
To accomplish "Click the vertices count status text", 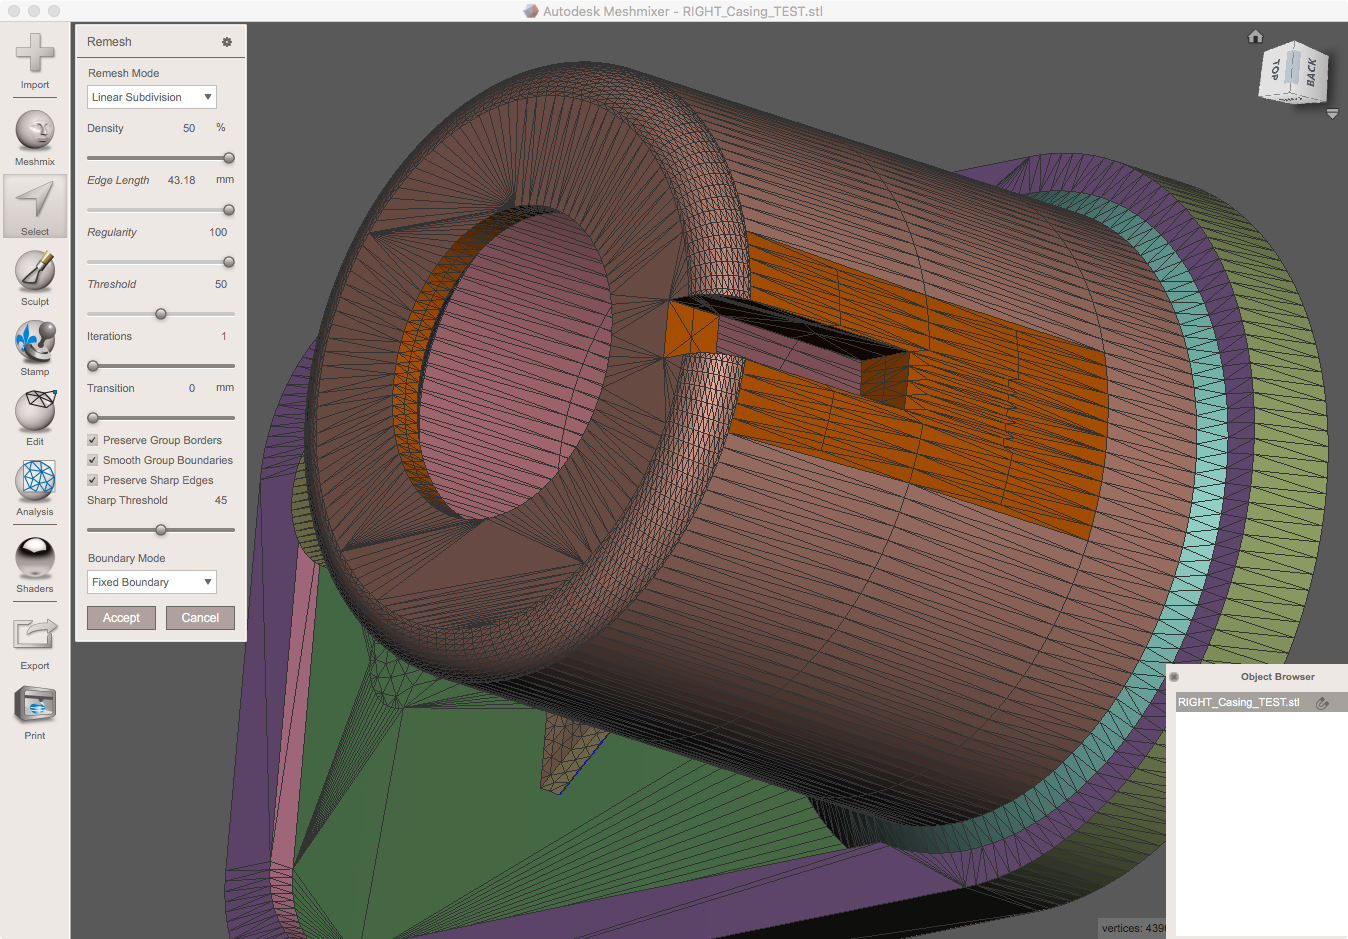I will (1134, 928).
